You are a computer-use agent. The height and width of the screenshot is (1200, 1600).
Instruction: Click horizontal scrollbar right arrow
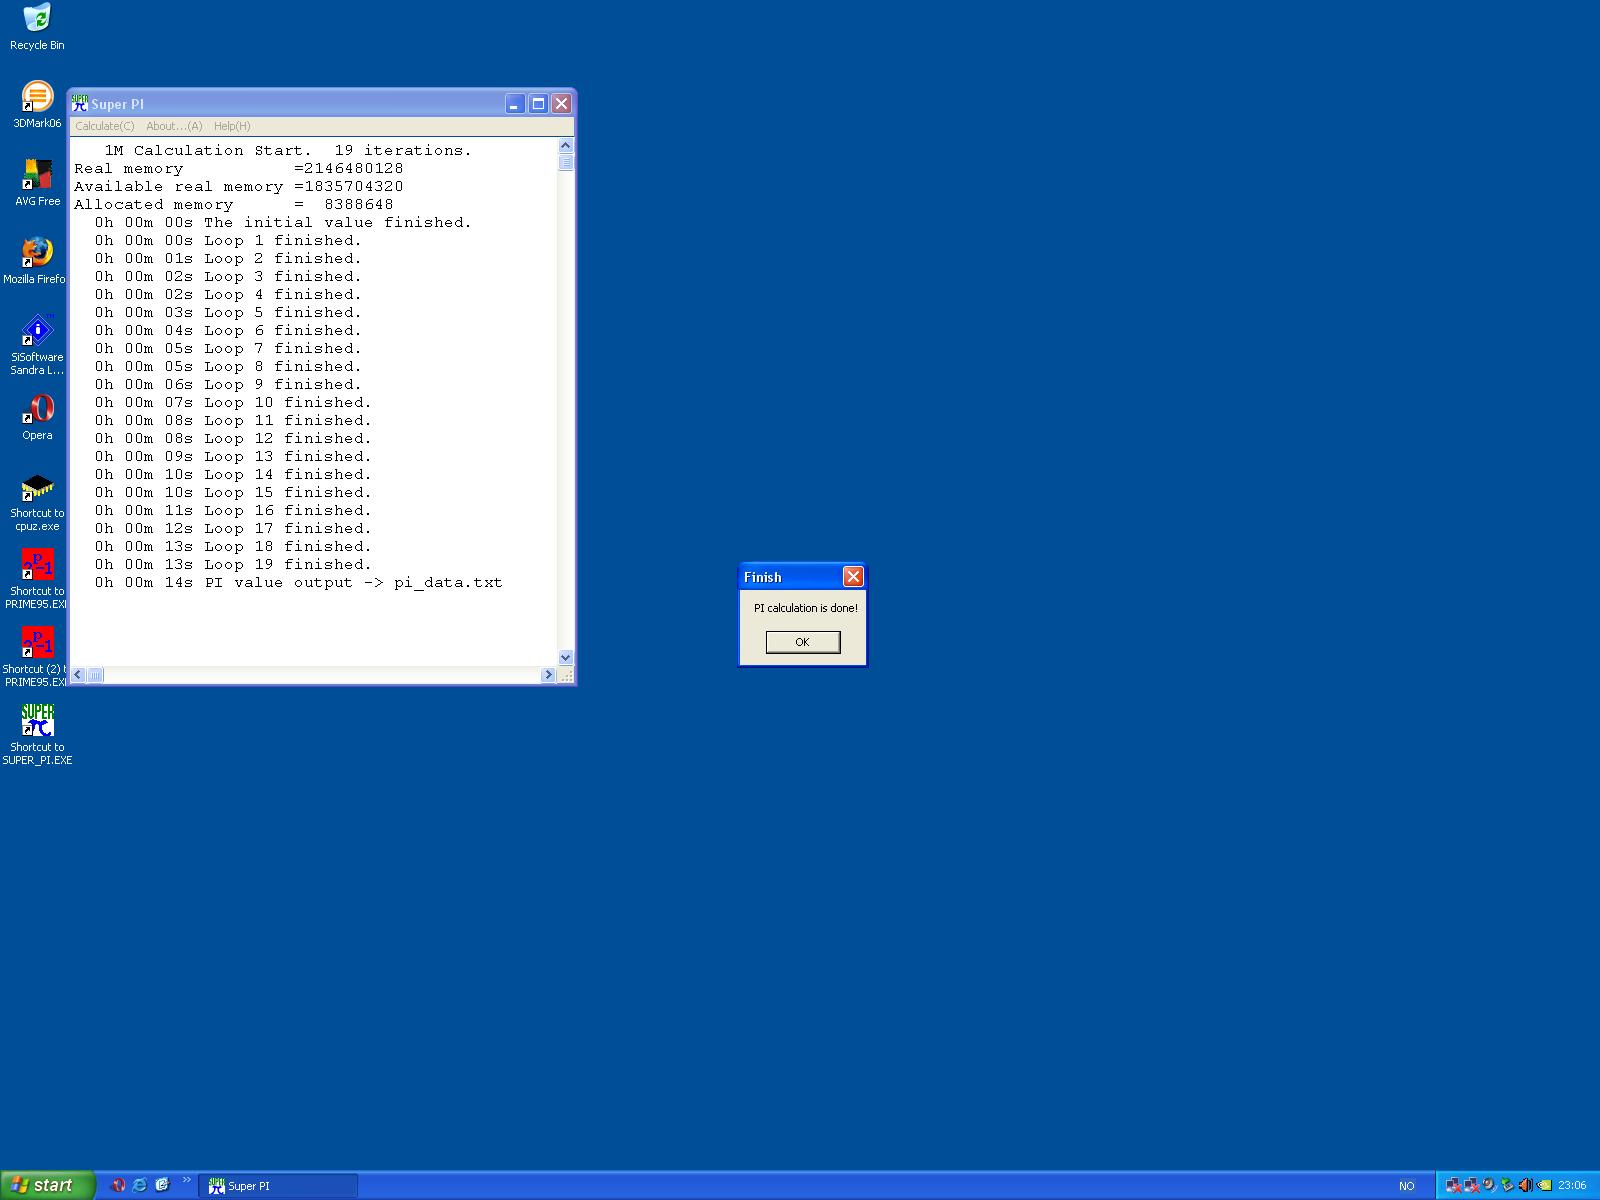click(x=548, y=675)
